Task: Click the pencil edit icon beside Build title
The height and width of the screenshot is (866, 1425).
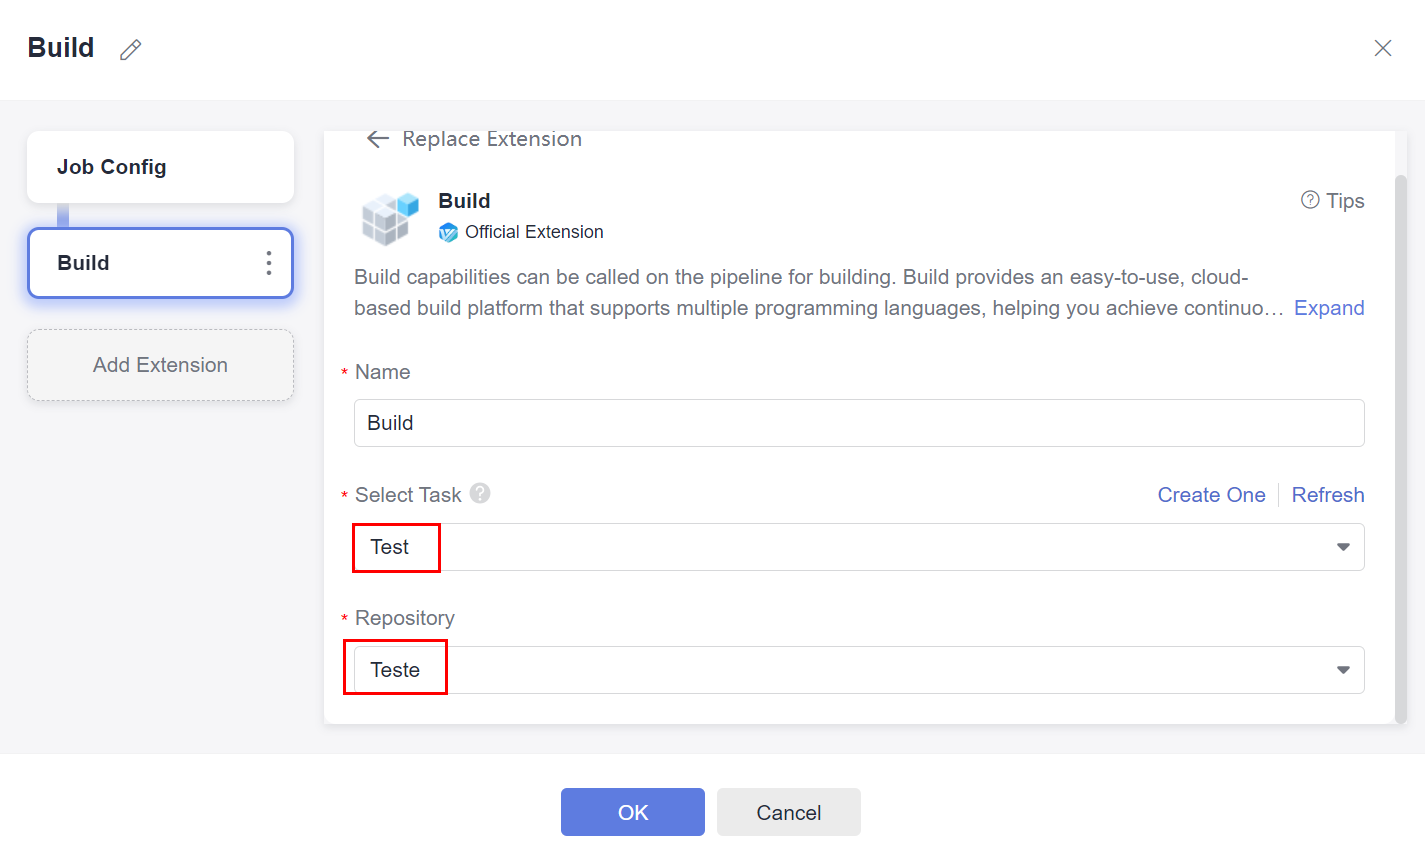Action: pyautogui.click(x=130, y=50)
